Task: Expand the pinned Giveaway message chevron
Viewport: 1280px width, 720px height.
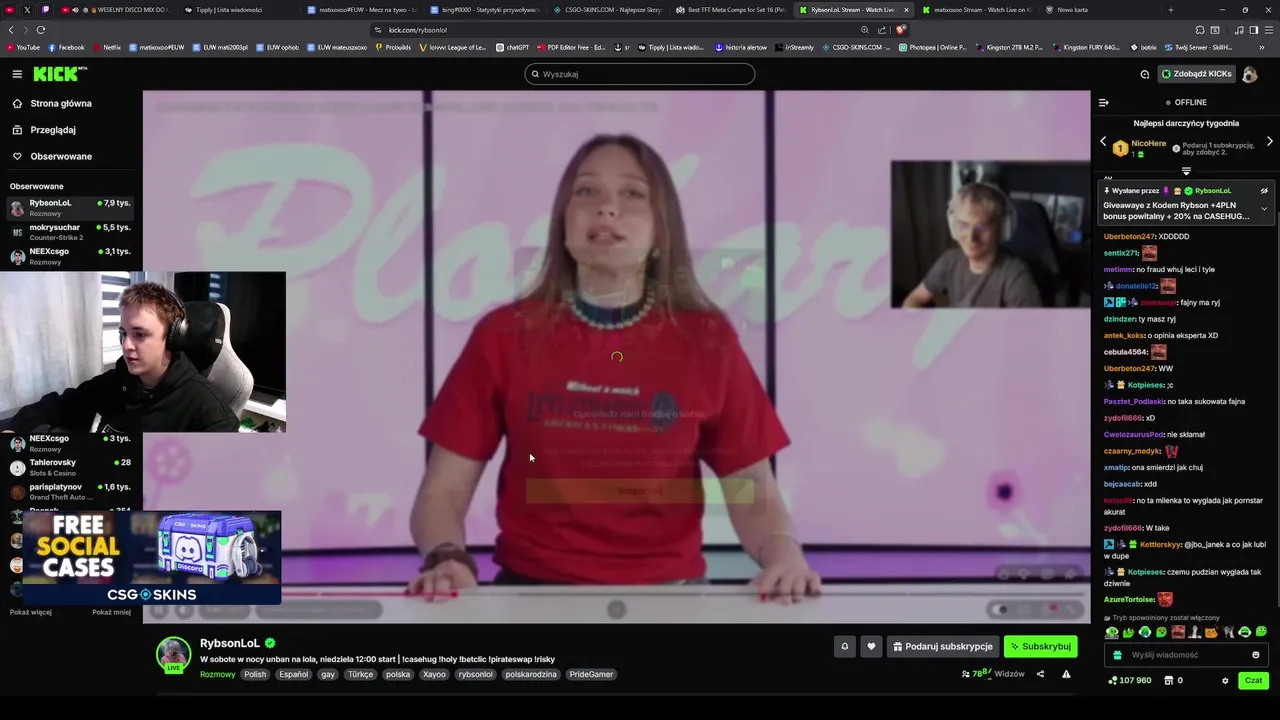Action: click(1264, 209)
